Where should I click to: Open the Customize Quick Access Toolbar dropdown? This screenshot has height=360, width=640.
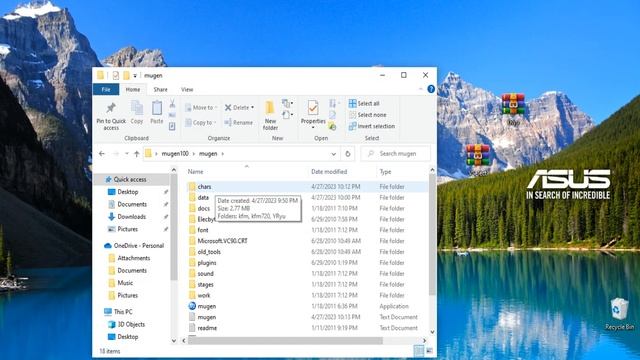pos(135,76)
